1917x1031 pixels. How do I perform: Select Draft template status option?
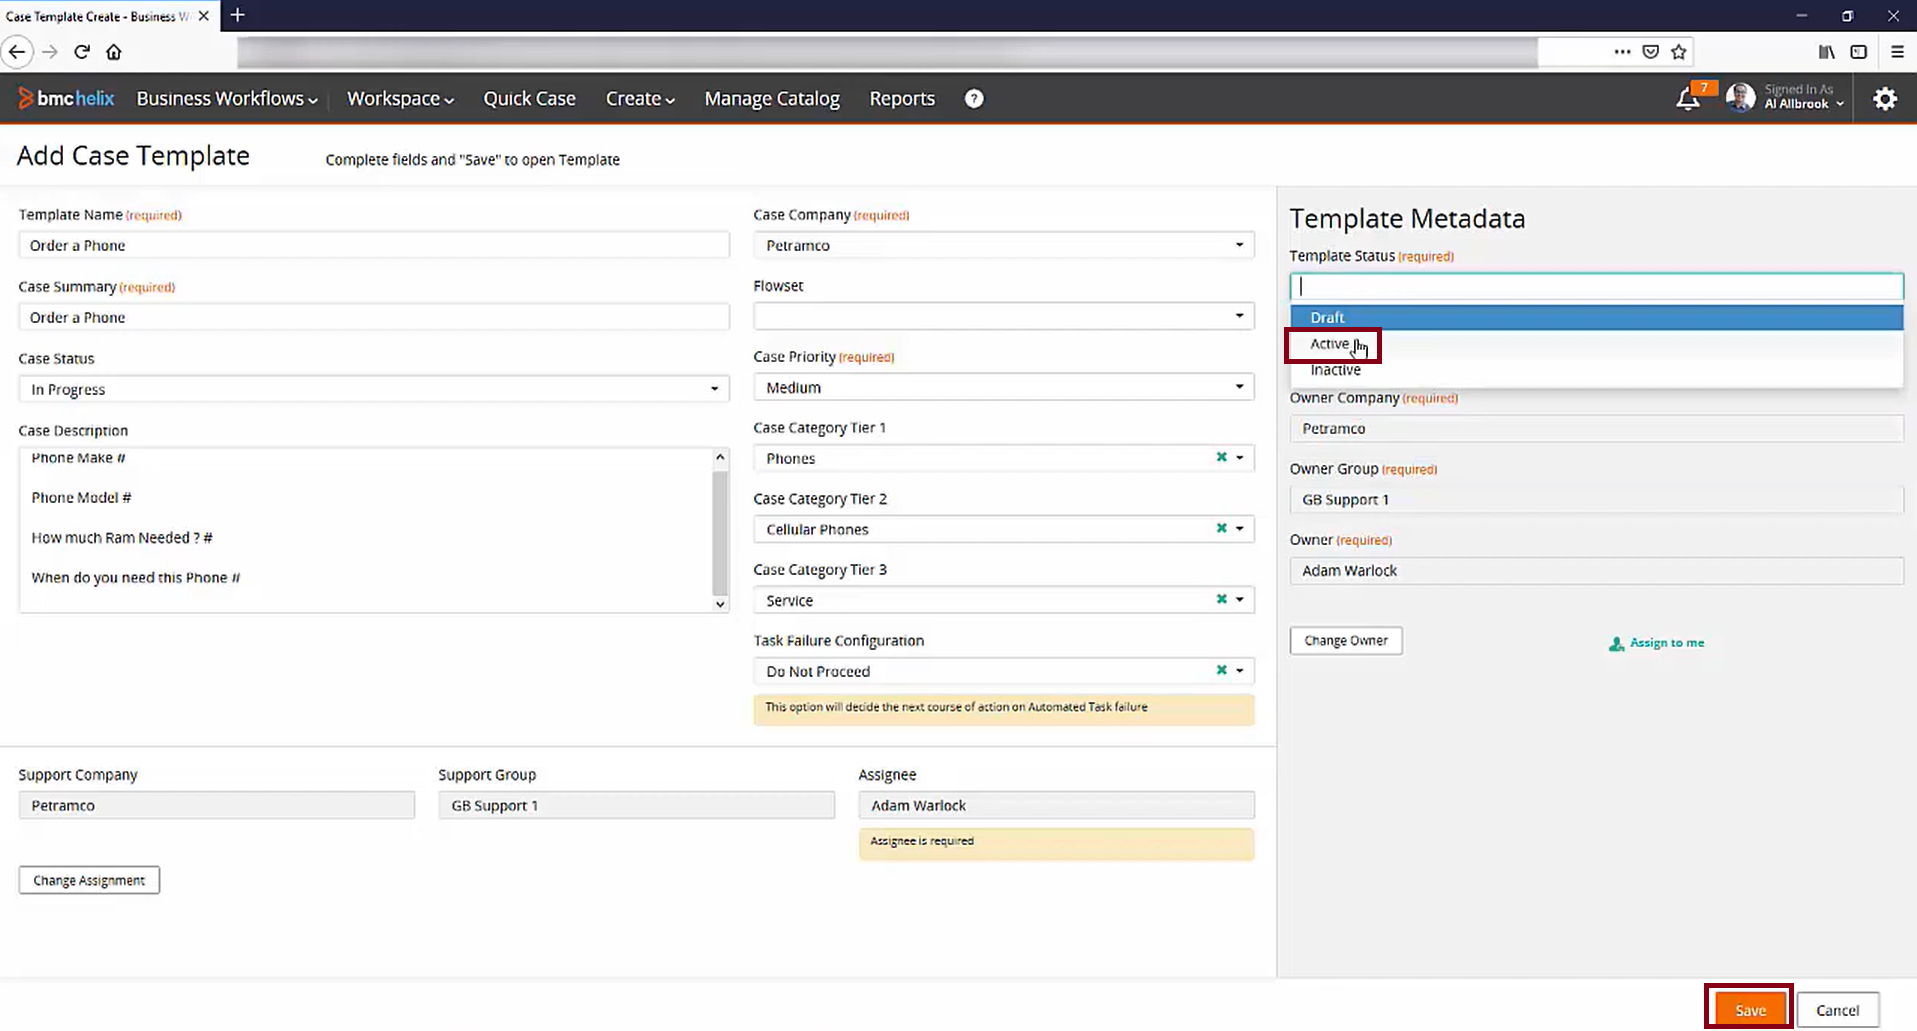[1596, 317]
